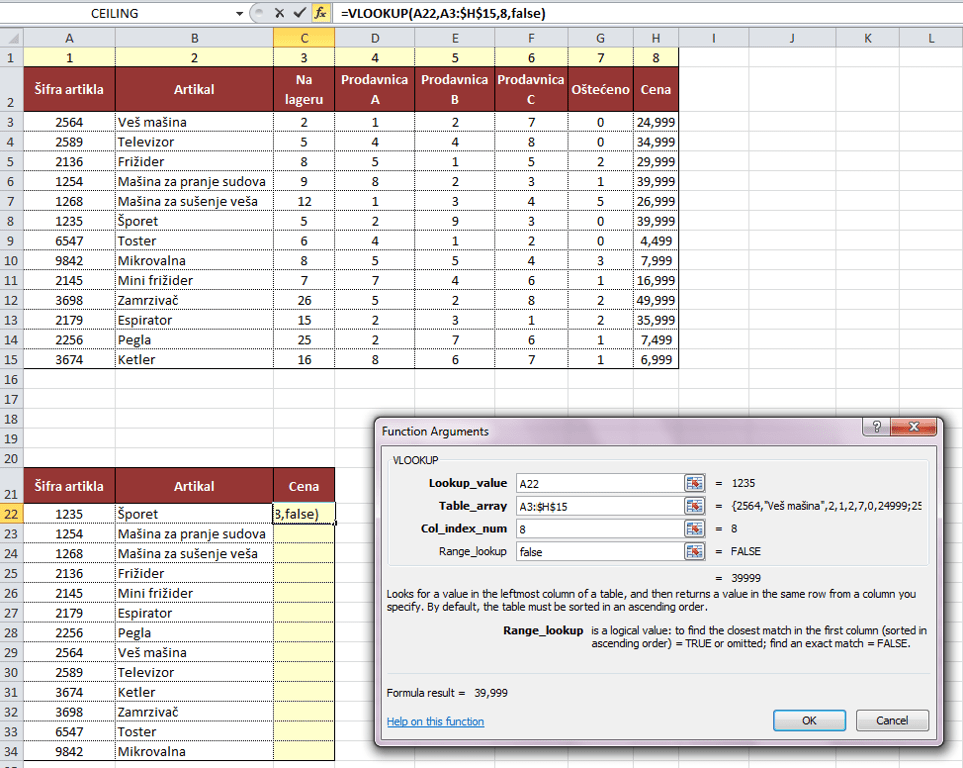This screenshot has width=963, height=768.
Task: Click the 'Artikal' header in row 21
Action: coord(194,486)
